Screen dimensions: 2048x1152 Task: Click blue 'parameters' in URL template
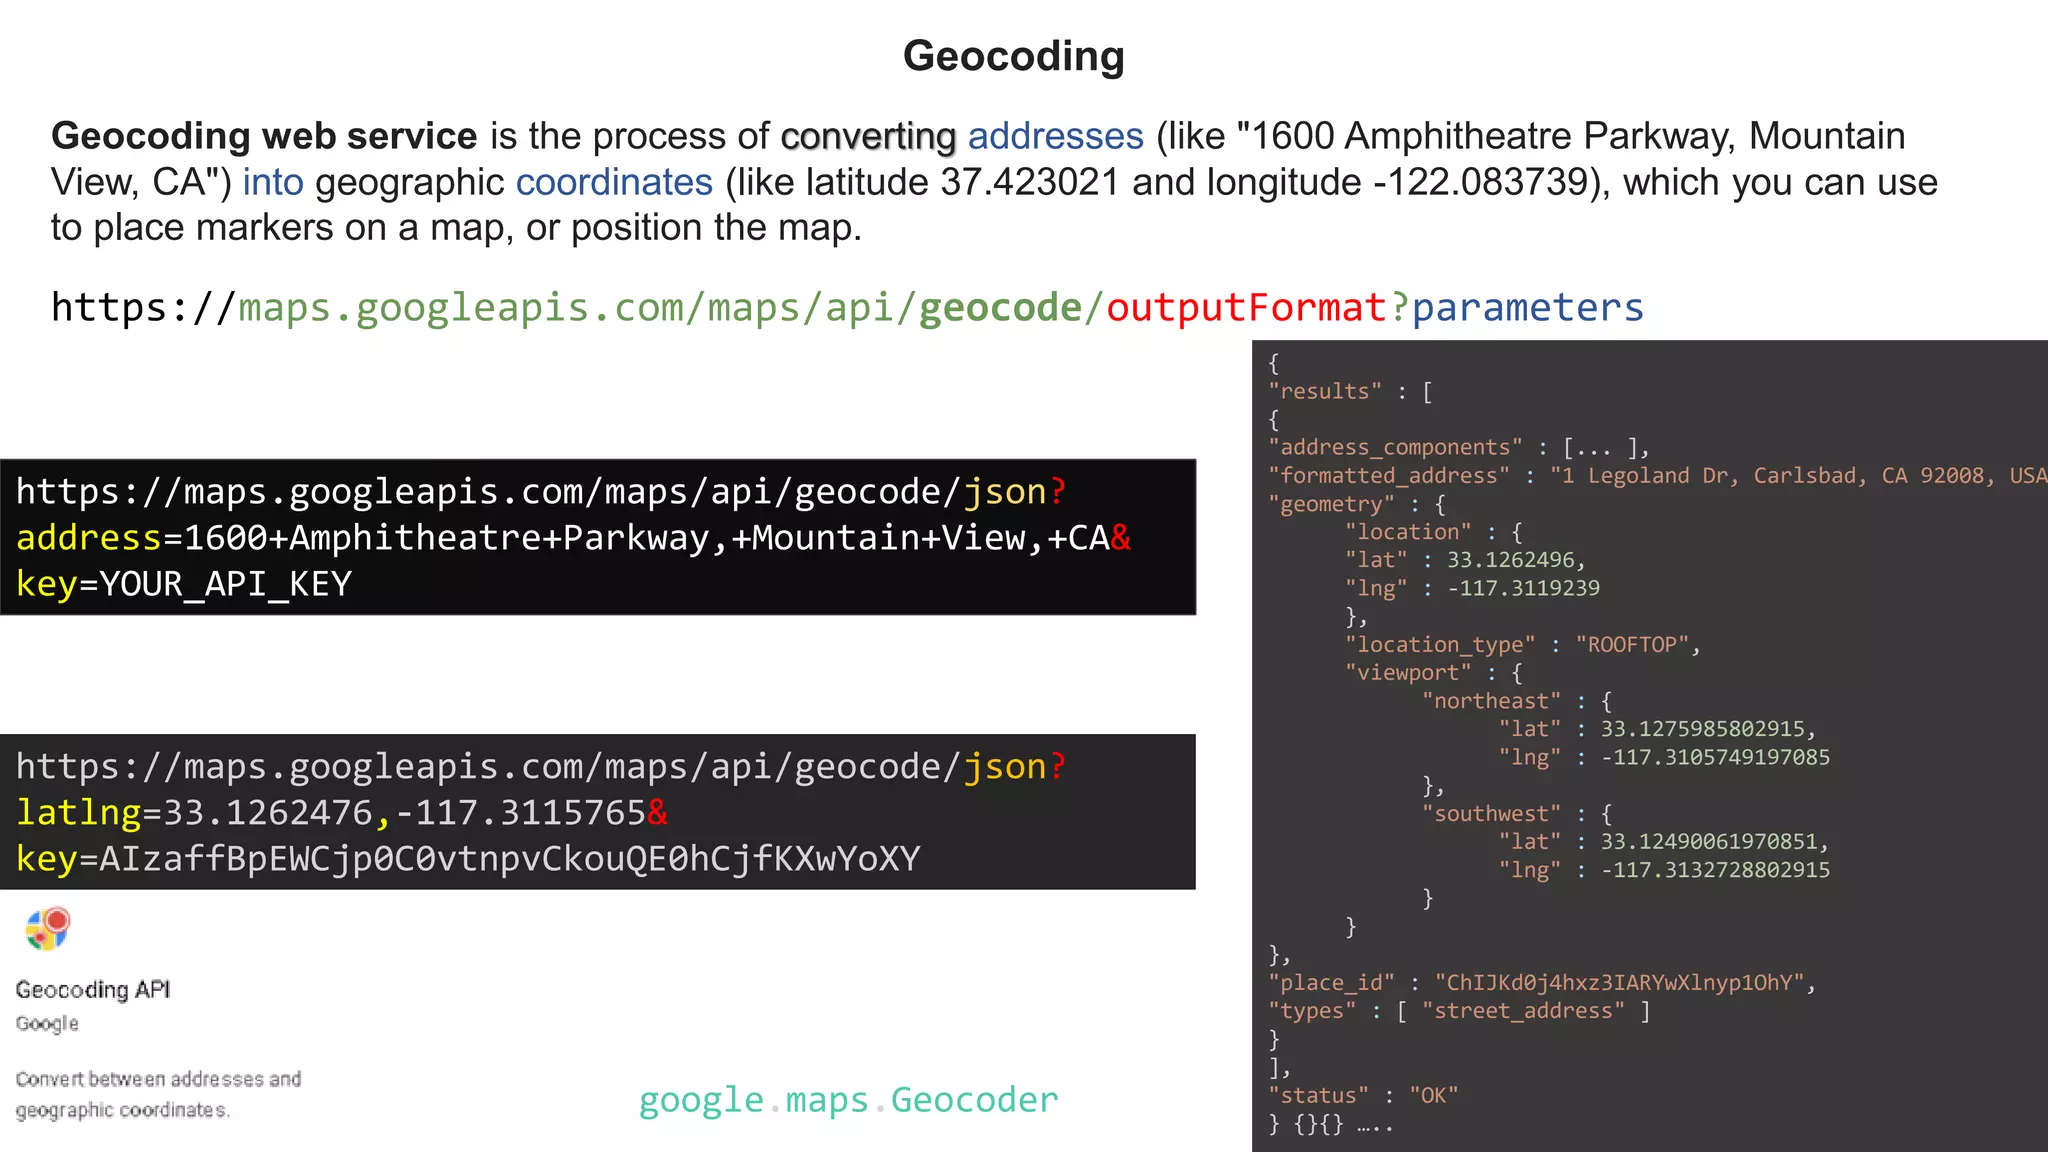tap(1527, 308)
